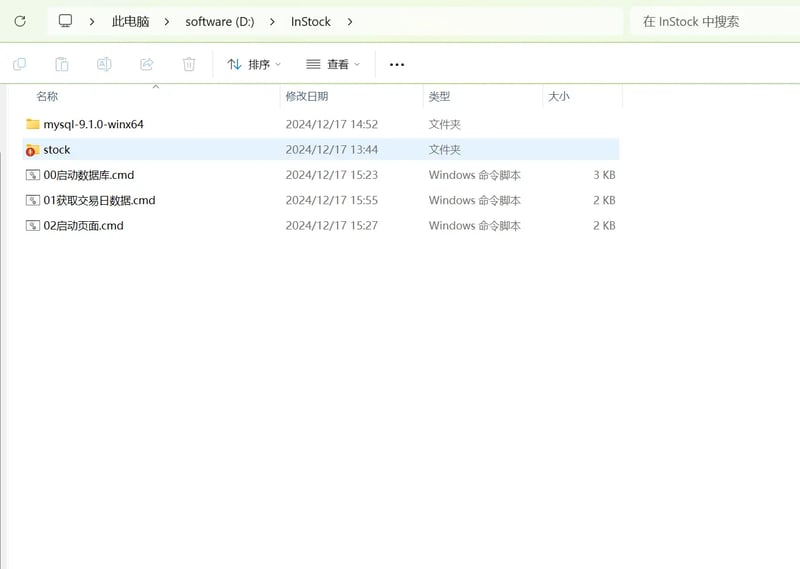
Task: Select the 02启动页面.cmd file
Action: point(83,225)
